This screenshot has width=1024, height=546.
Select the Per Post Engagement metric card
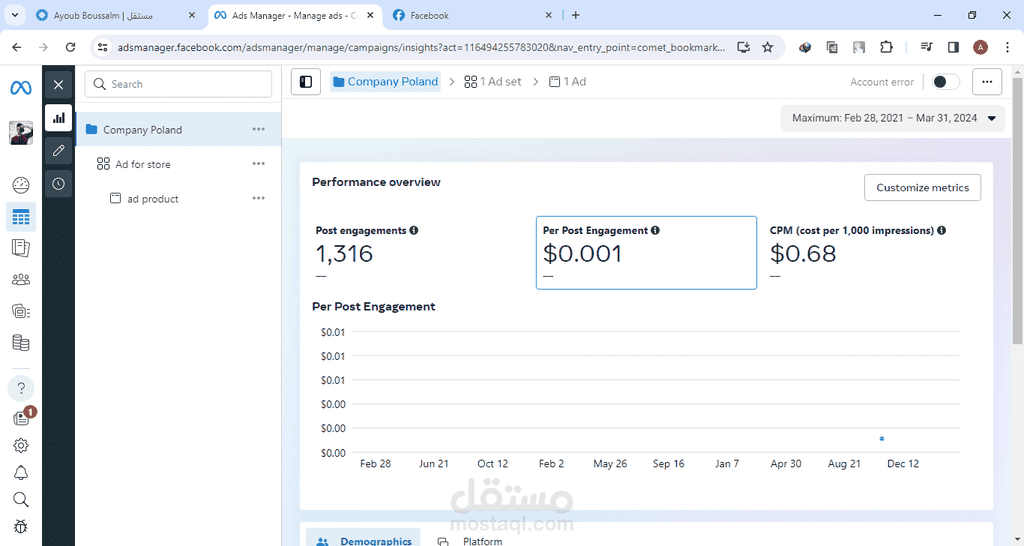click(646, 253)
